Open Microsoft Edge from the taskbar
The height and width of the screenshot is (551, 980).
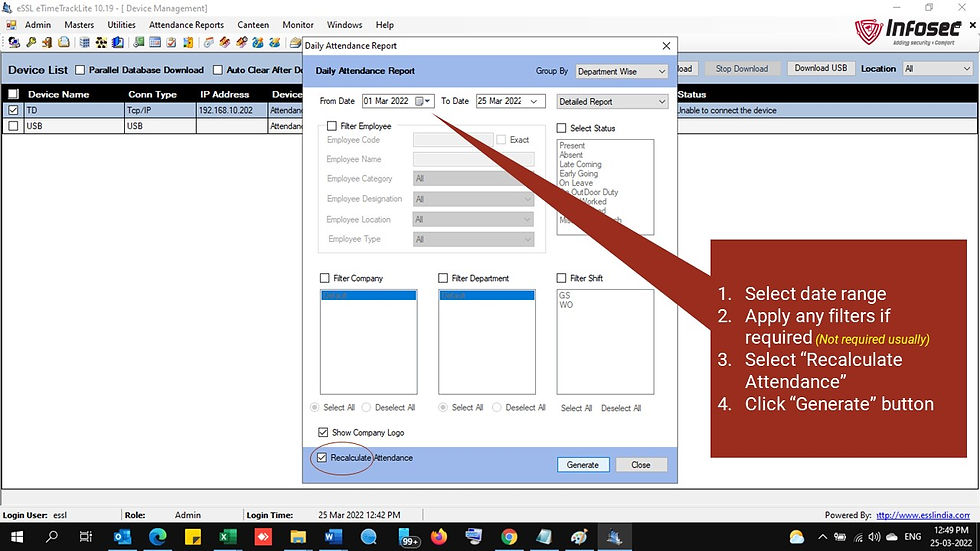coord(158,537)
